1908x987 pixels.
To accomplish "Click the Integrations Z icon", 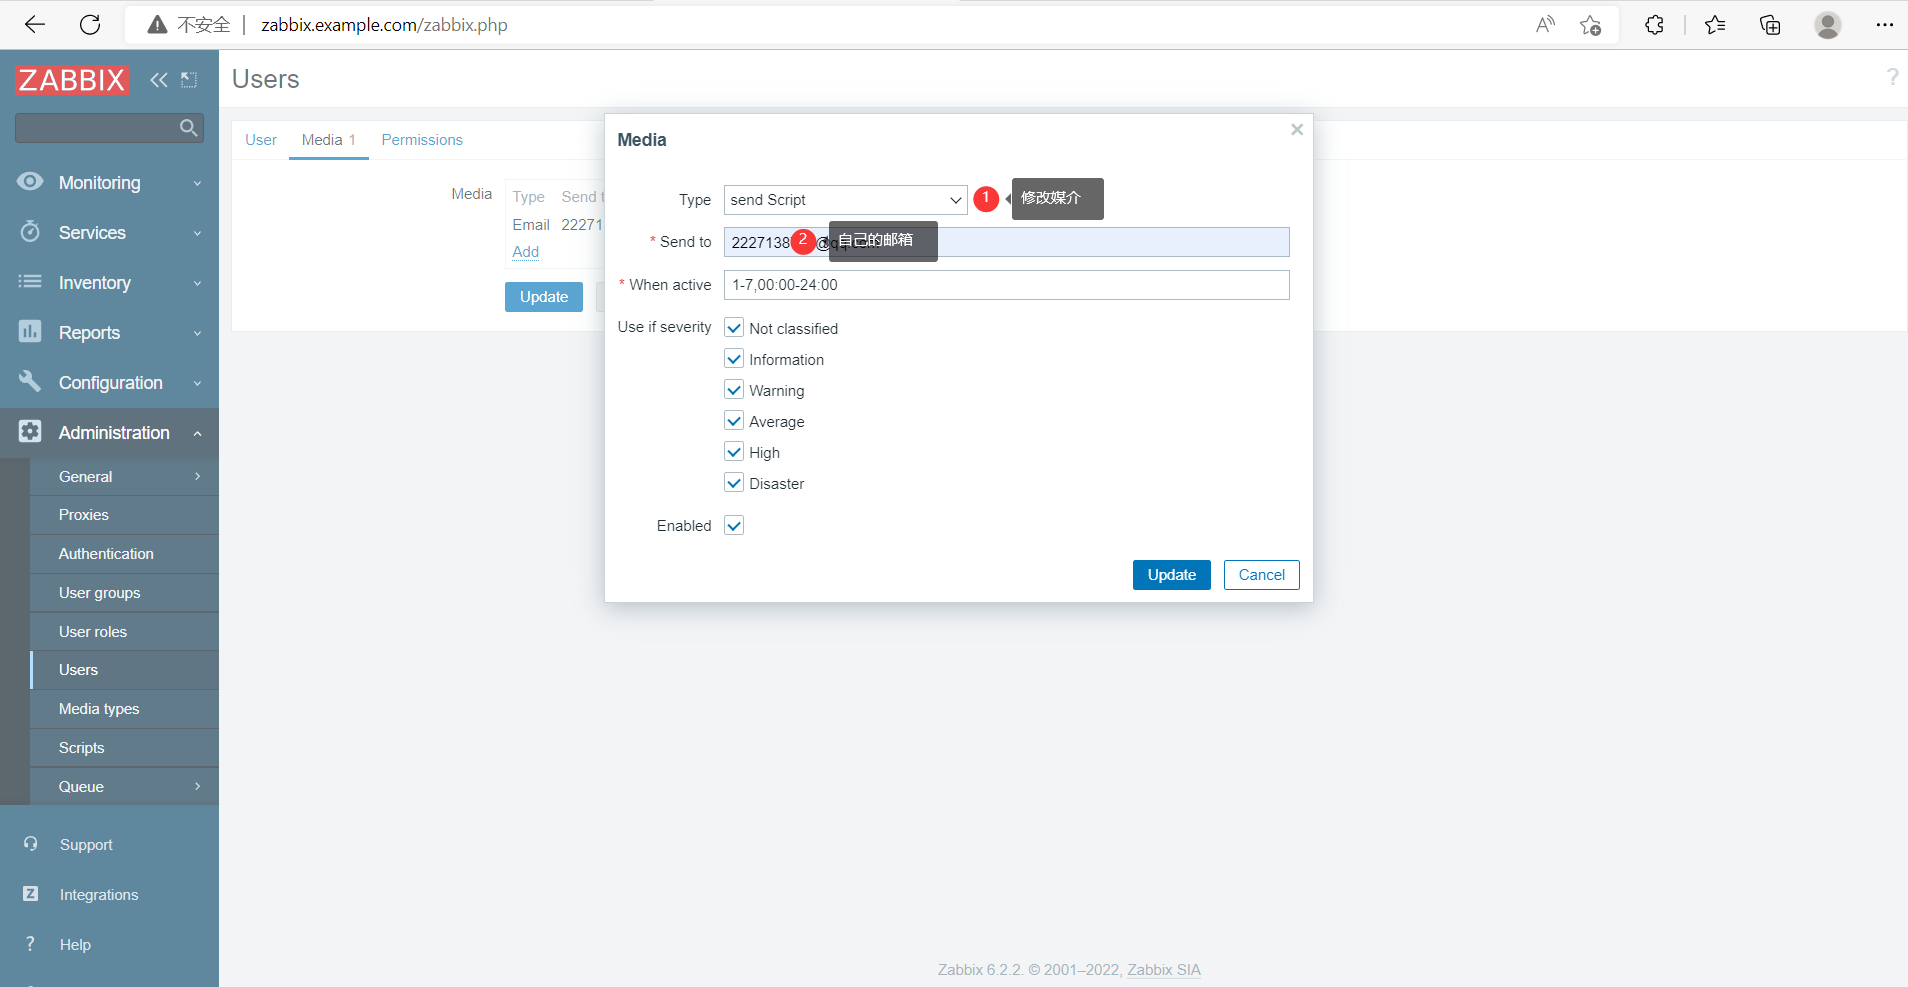I will (x=31, y=894).
